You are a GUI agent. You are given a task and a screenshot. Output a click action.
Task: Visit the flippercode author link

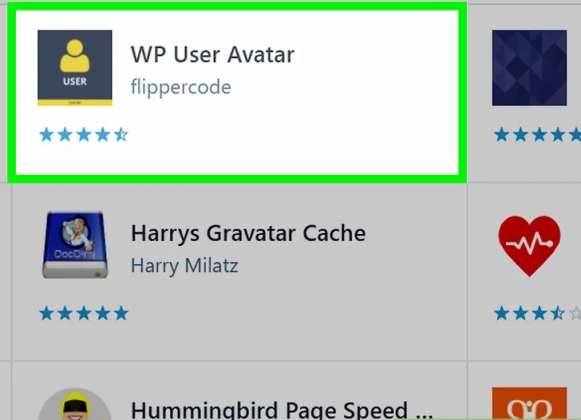click(x=181, y=87)
